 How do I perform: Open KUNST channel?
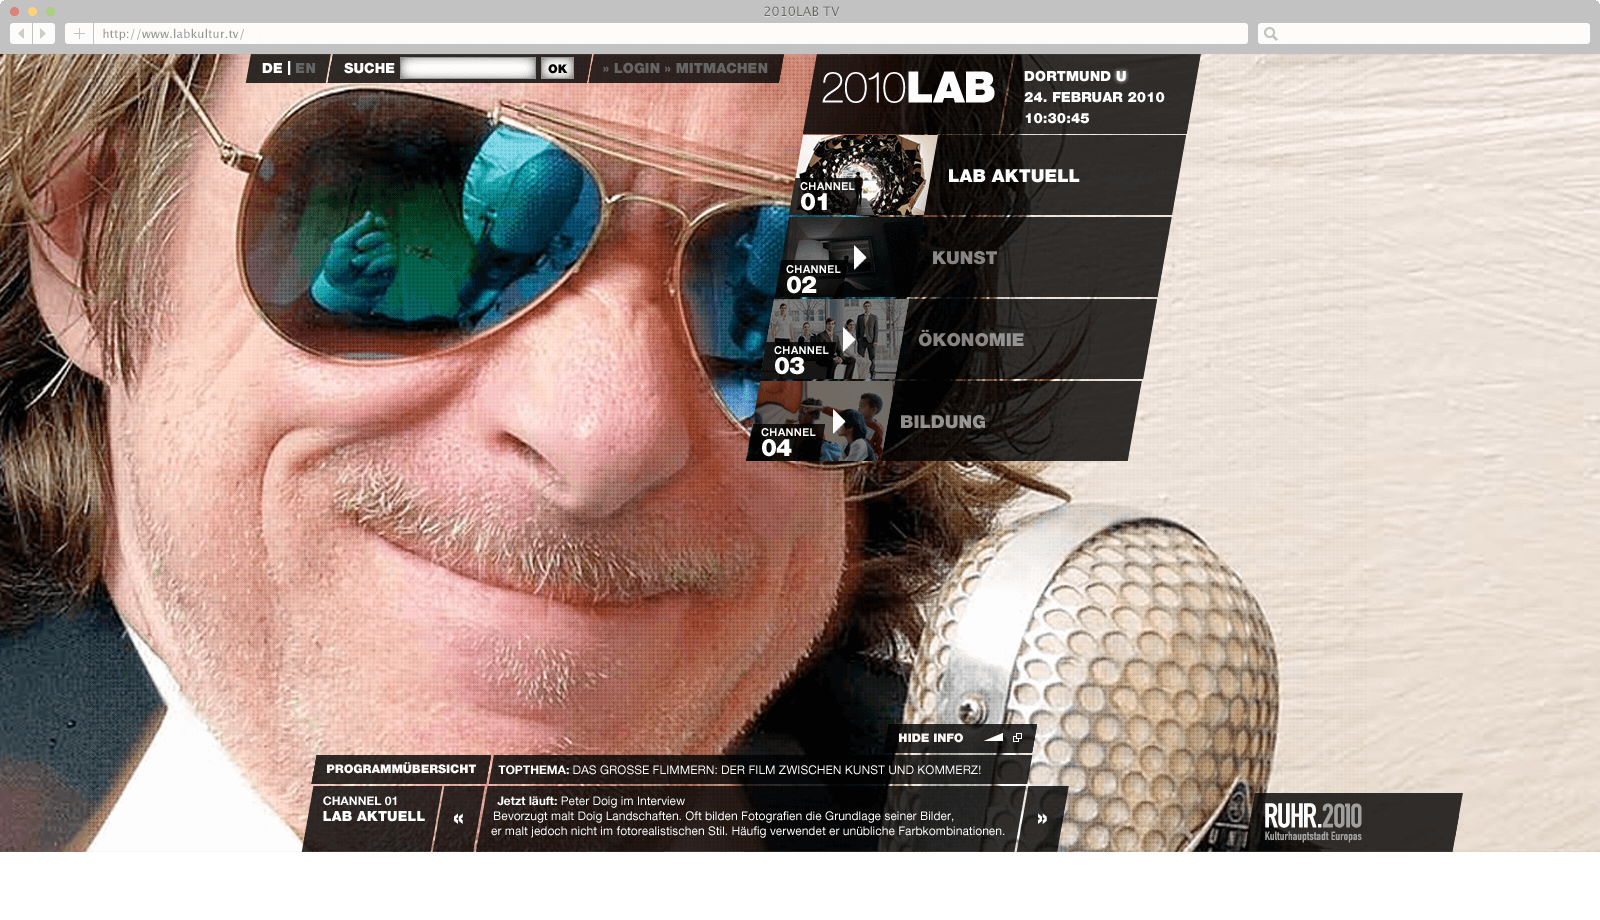click(x=964, y=258)
